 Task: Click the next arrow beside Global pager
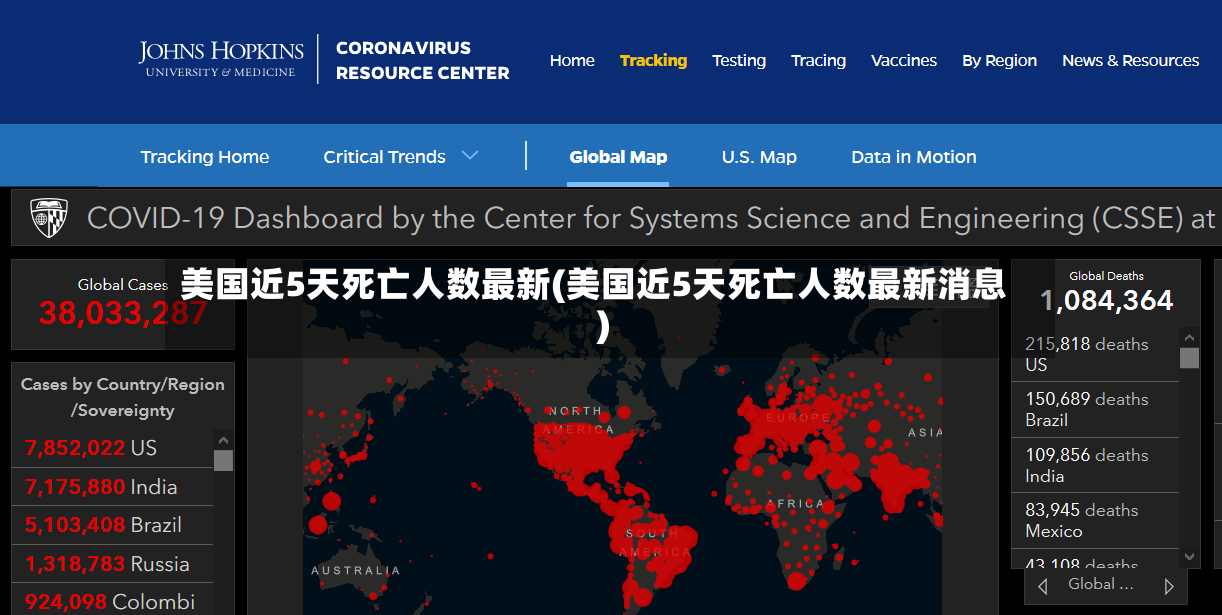[x=1169, y=586]
